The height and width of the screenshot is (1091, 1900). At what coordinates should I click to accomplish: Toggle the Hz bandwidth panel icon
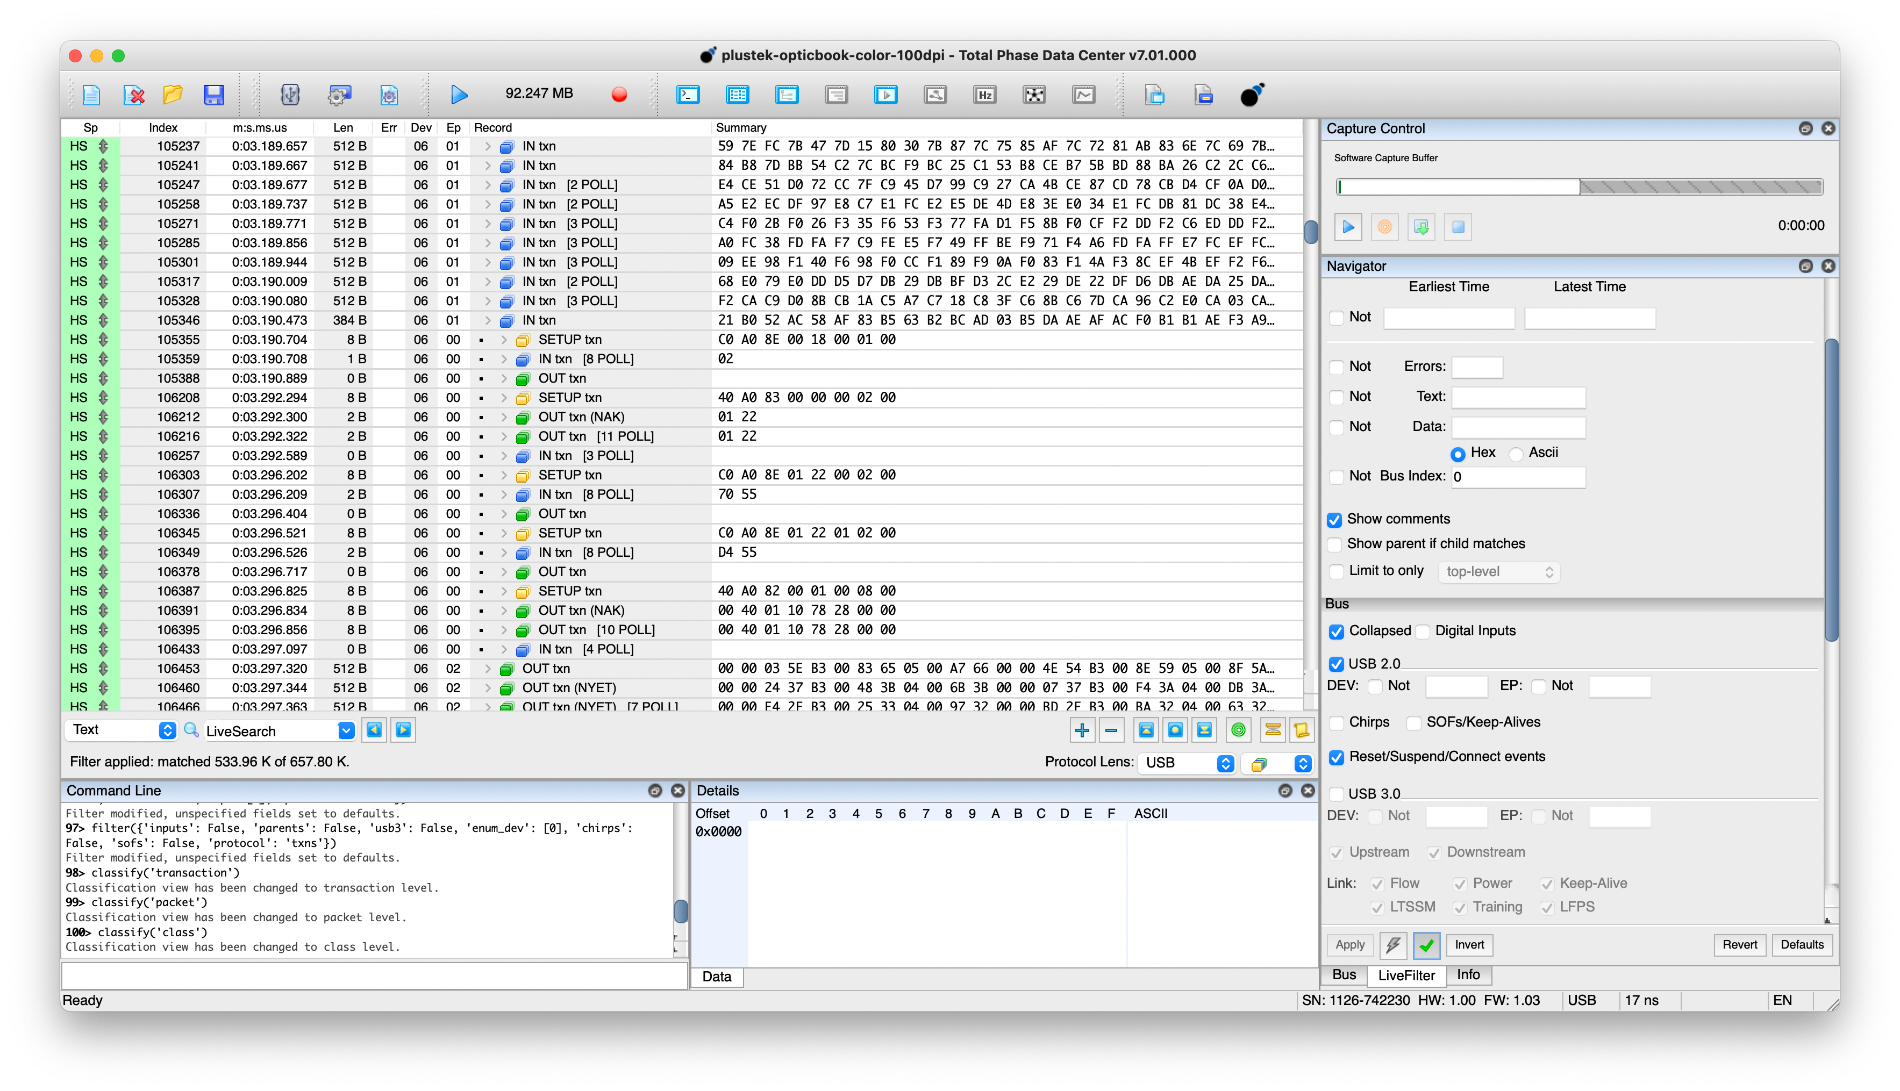point(985,95)
